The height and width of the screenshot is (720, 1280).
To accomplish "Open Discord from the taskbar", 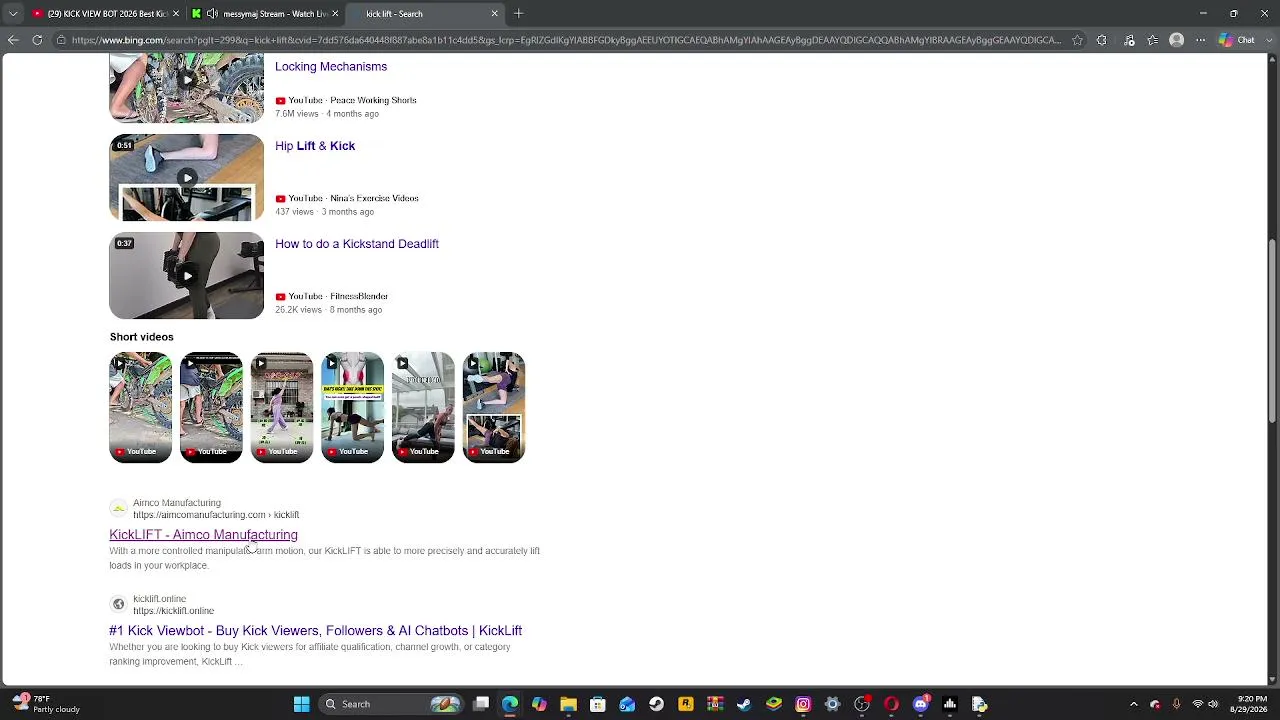I will coord(920,704).
